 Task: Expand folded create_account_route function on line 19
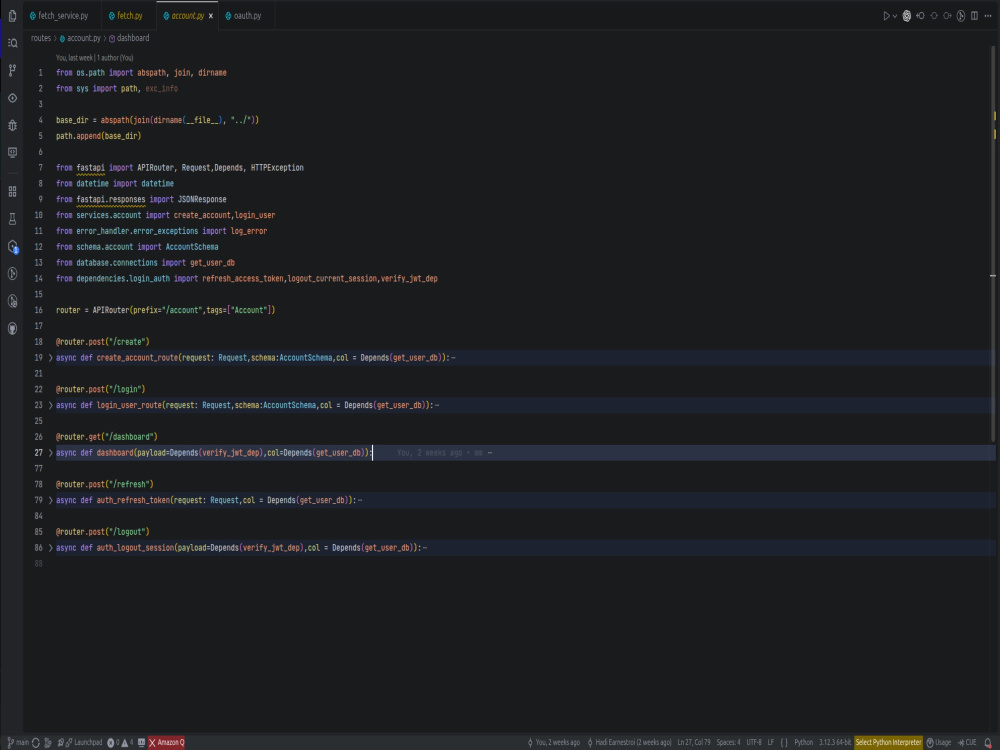click(x=51, y=358)
